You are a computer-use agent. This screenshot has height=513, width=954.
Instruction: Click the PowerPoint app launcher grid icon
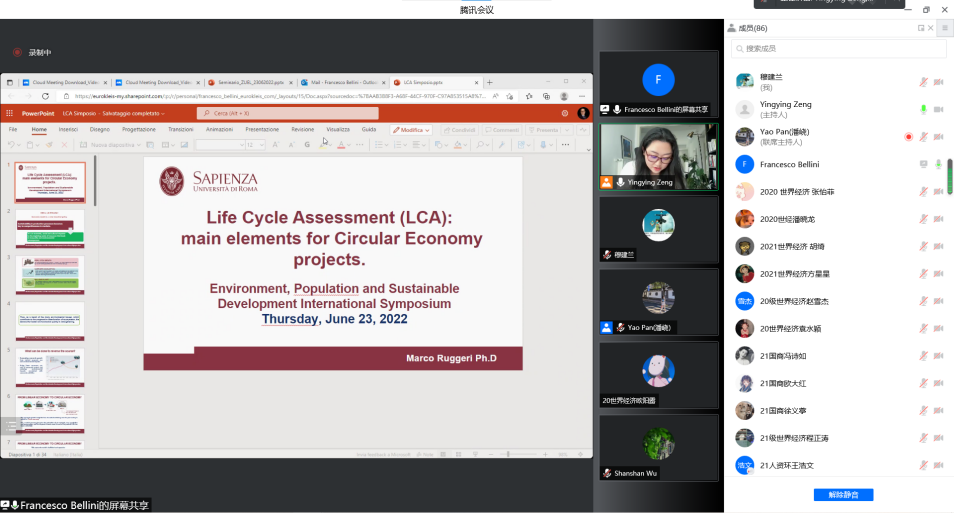tap(11, 114)
